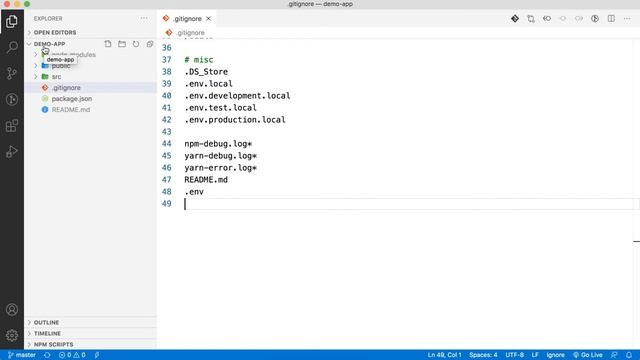This screenshot has height=360, width=640.
Task: Change indentation via Spaces: 4
Action: tap(483, 355)
